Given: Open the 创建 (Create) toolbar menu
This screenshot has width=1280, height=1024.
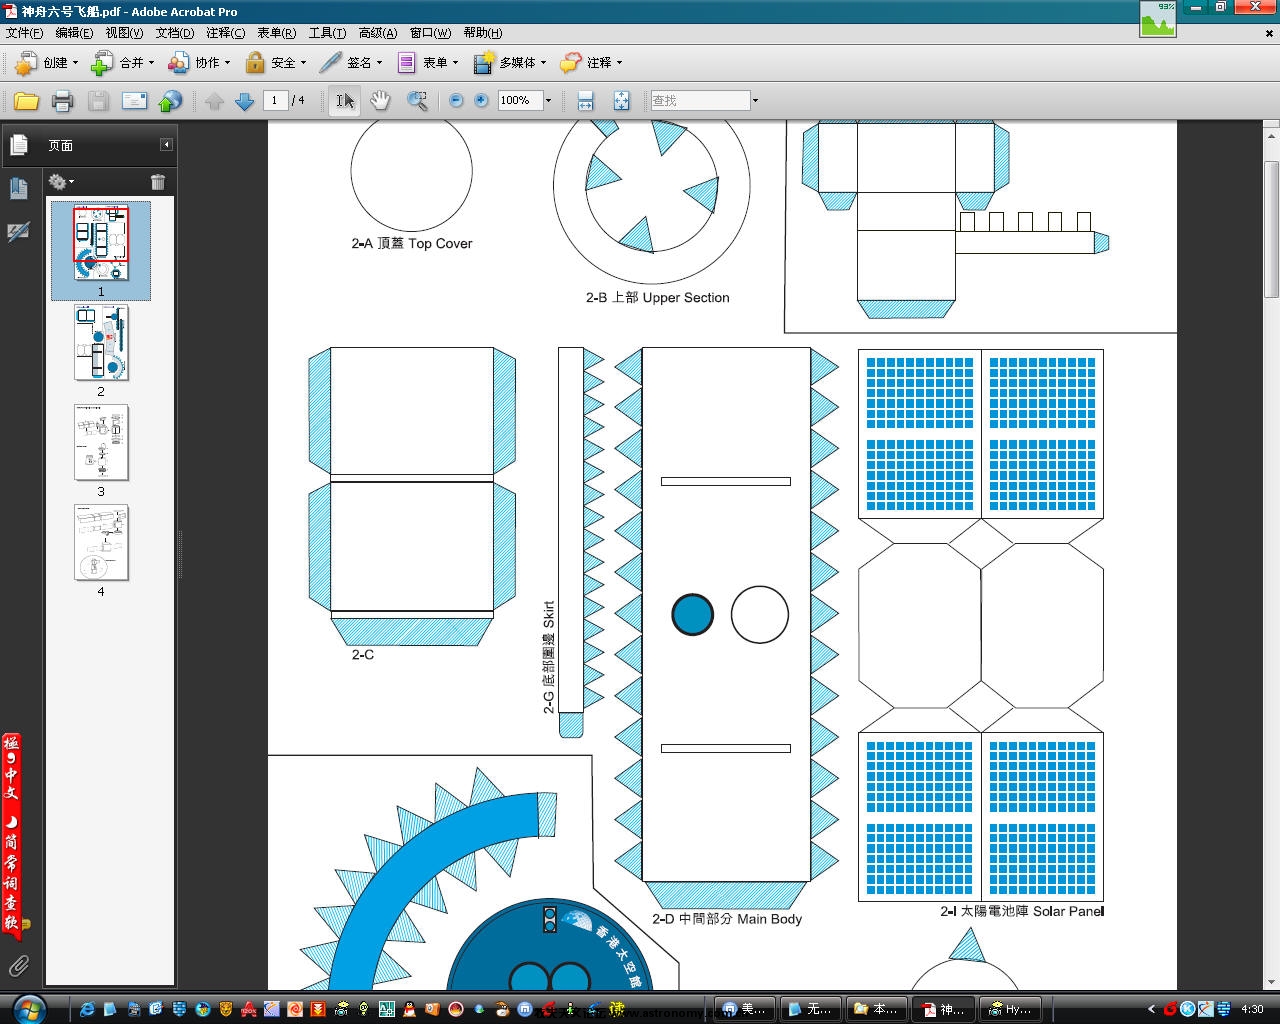Looking at the screenshot, I should coord(46,63).
